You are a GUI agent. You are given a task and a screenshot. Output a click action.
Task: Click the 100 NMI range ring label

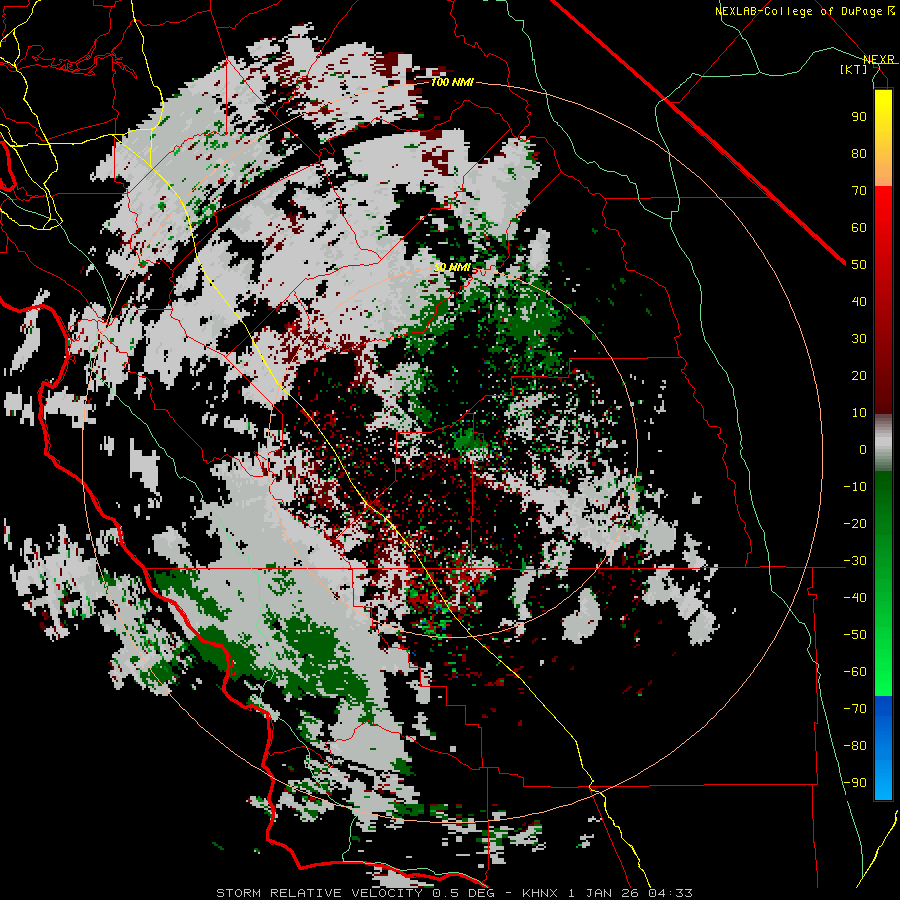pyautogui.click(x=452, y=83)
